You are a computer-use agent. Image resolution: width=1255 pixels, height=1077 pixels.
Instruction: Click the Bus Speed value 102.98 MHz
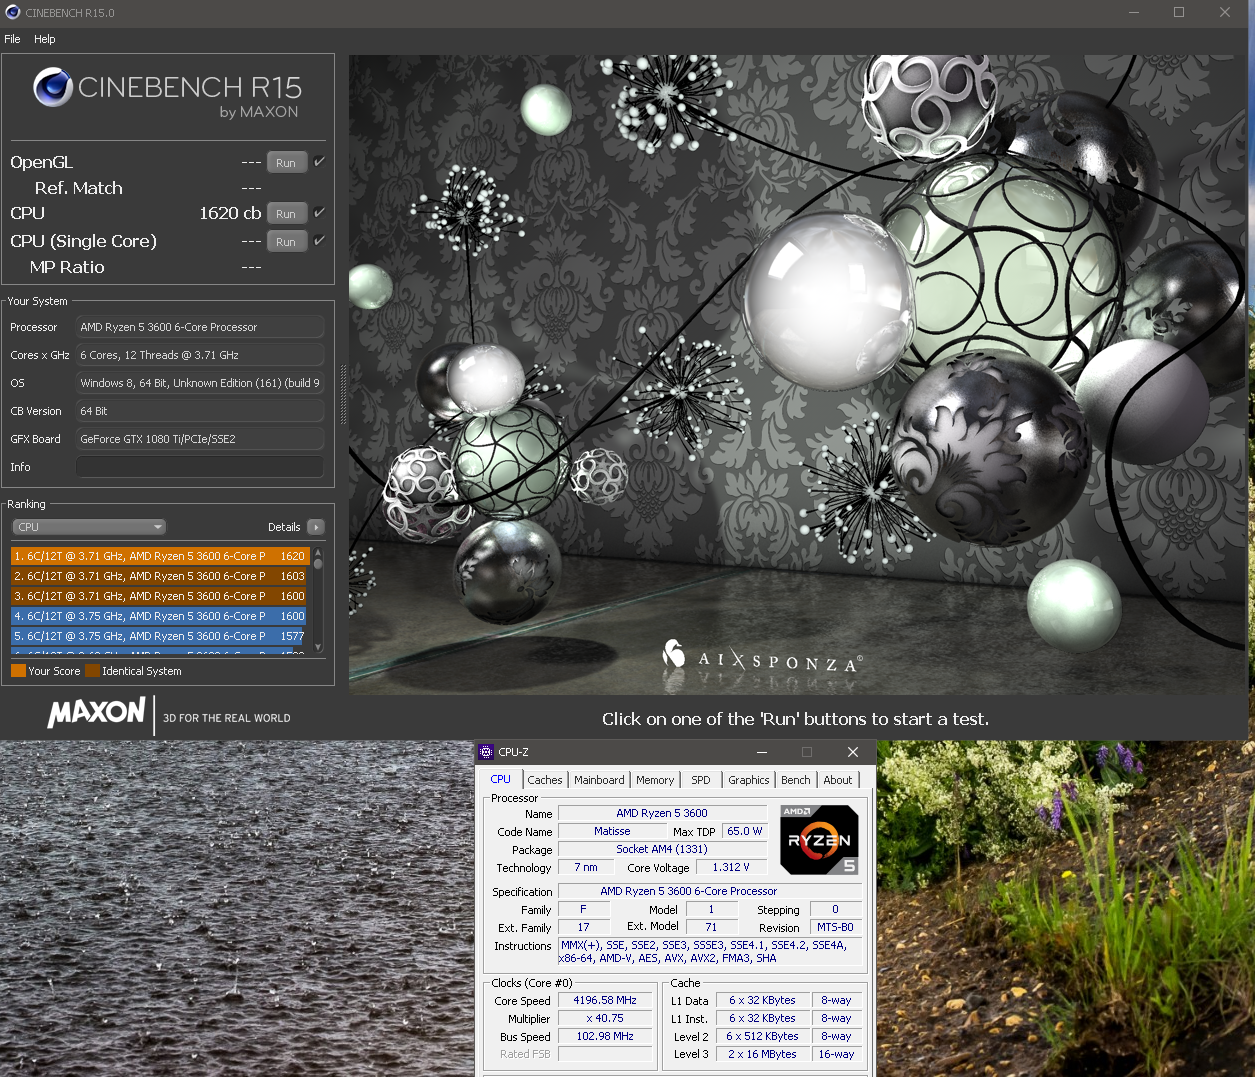pos(605,1036)
